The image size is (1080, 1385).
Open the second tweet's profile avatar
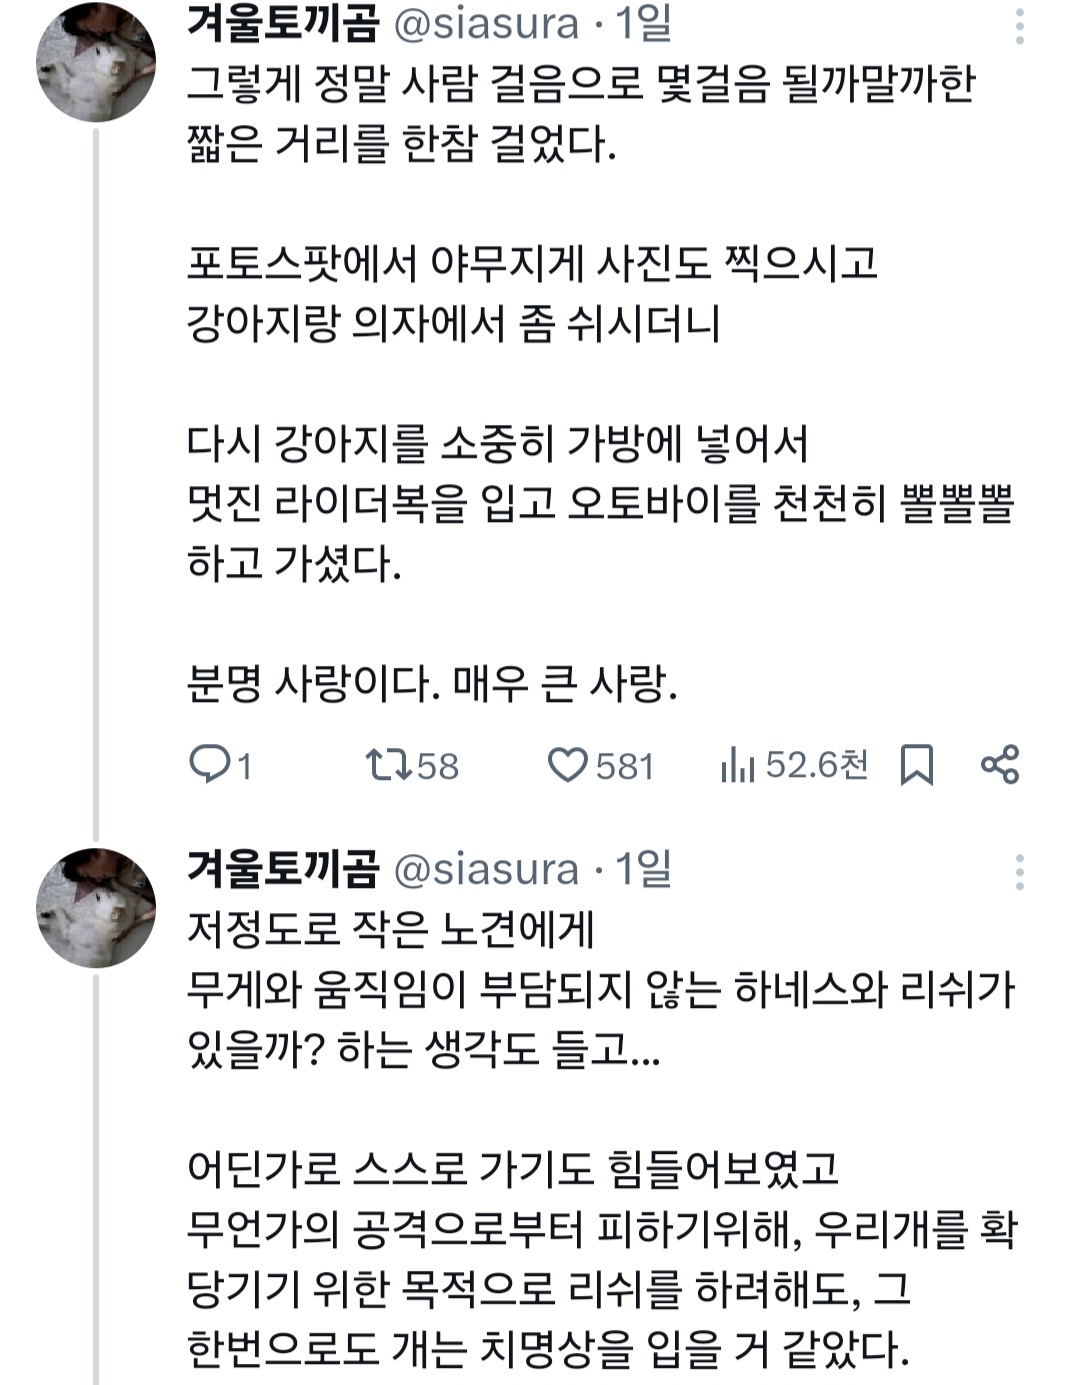coord(96,907)
